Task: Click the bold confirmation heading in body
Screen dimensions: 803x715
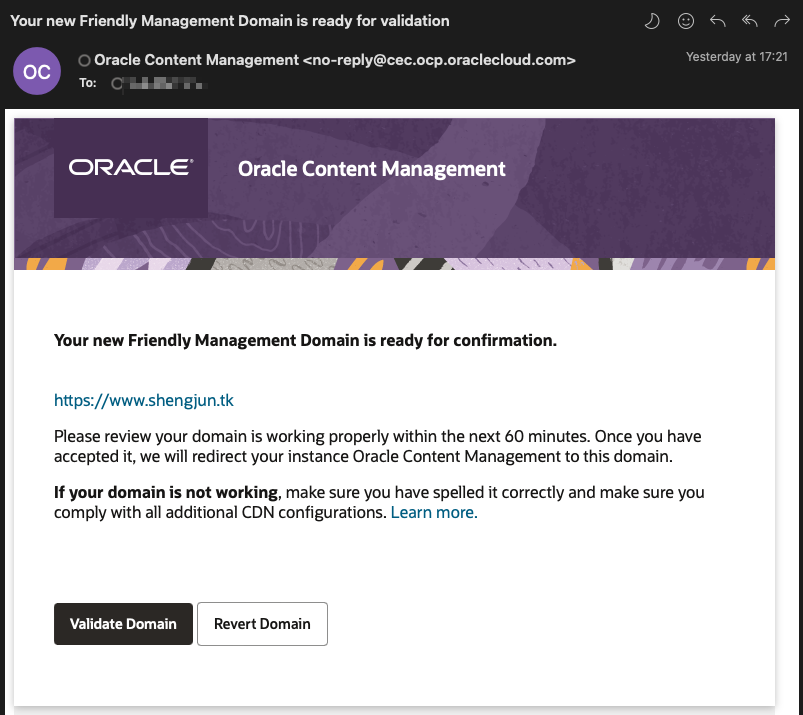Action: pyautogui.click(x=305, y=341)
